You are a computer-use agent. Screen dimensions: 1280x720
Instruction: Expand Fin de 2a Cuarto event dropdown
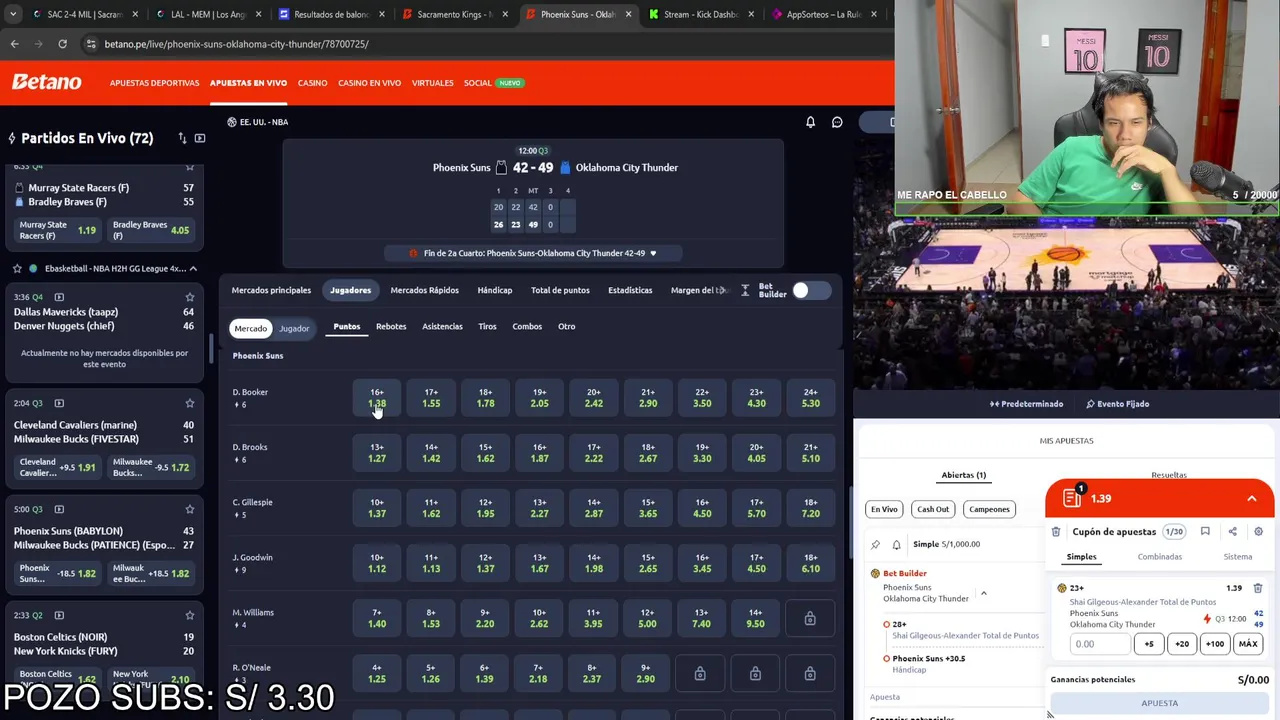[653, 253]
